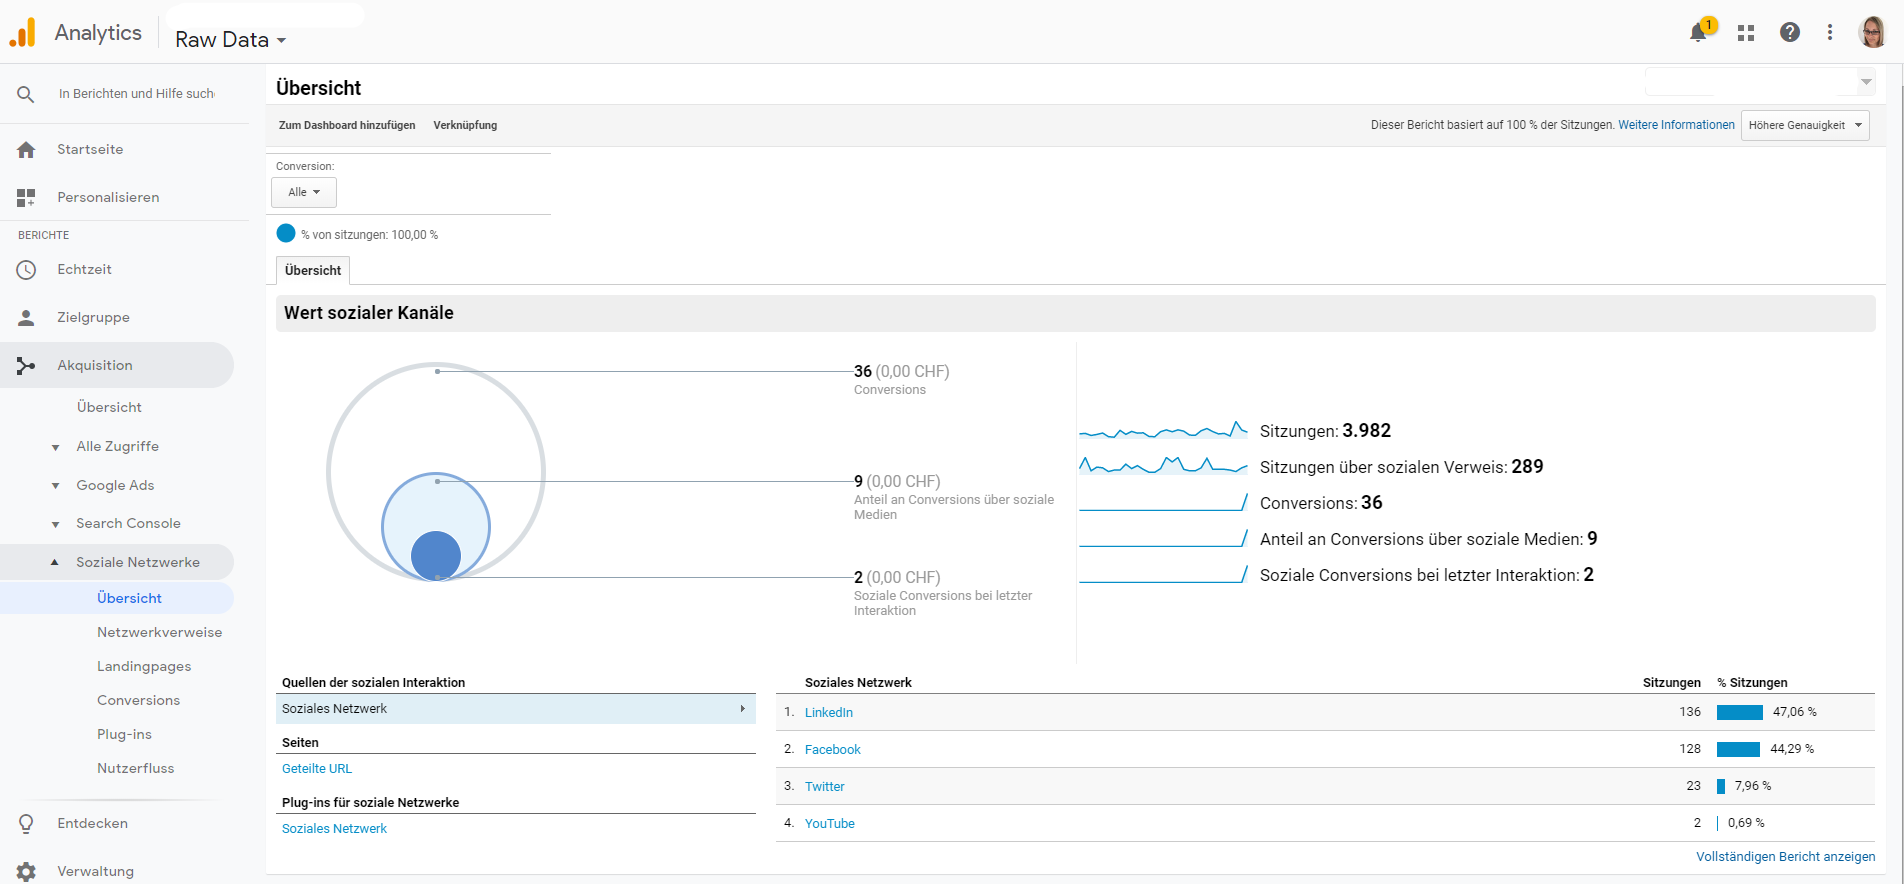Select the Übersicht report tab
Image resolution: width=1904 pixels, height=884 pixels.
point(313,271)
